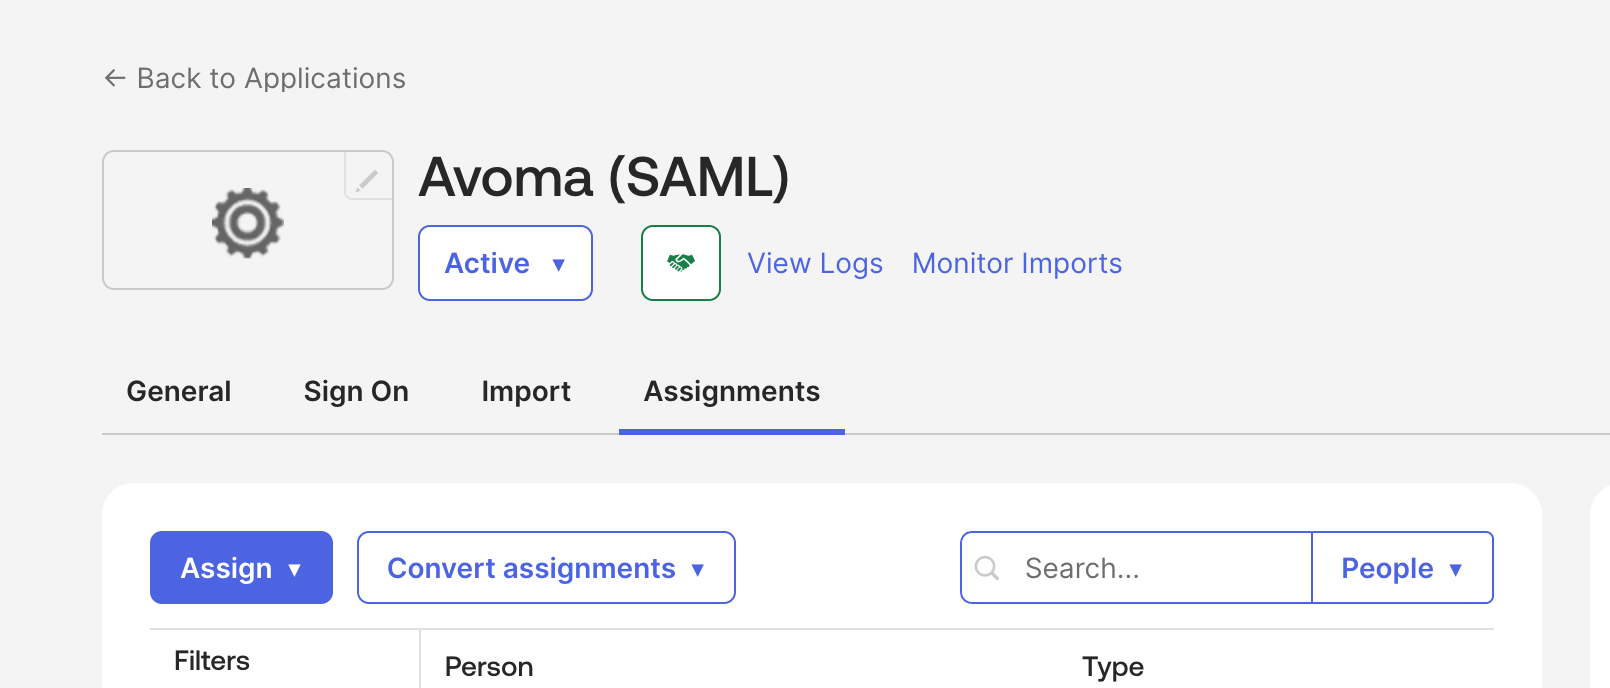Click the back arrow icon
This screenshot has height=688, width=1610.
click(114, 77)
